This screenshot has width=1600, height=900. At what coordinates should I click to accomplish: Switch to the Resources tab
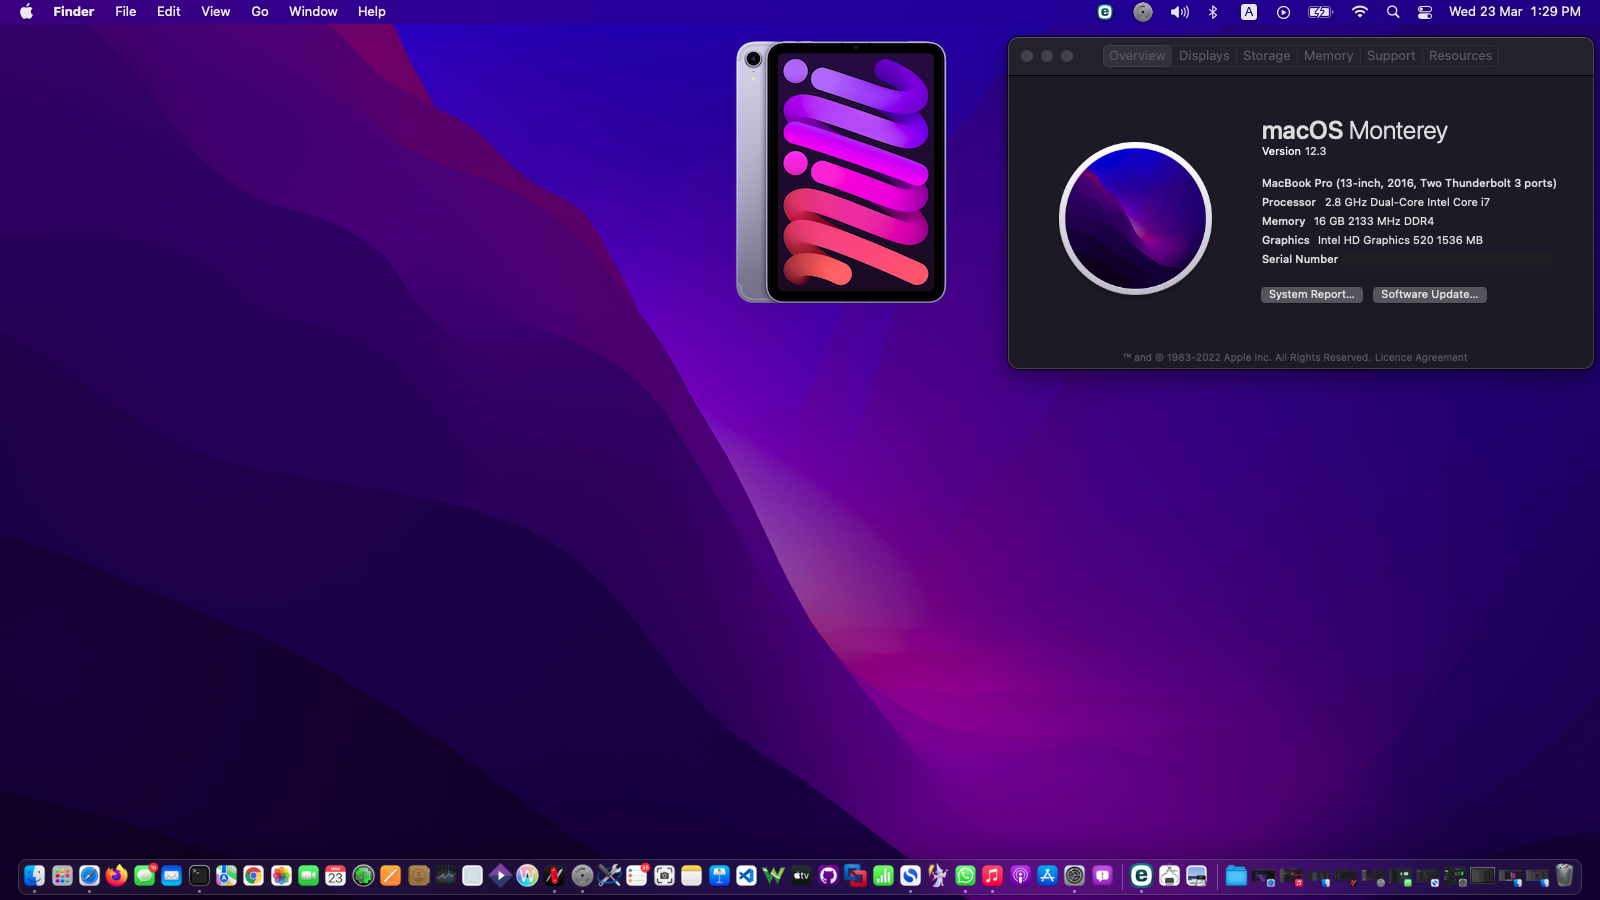[1460, 56]
